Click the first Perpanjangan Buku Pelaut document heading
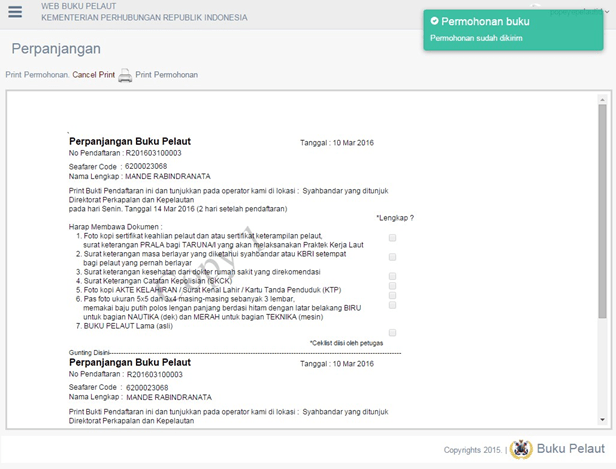The width and height of the screenshot is (616, 469). [130, 141]
